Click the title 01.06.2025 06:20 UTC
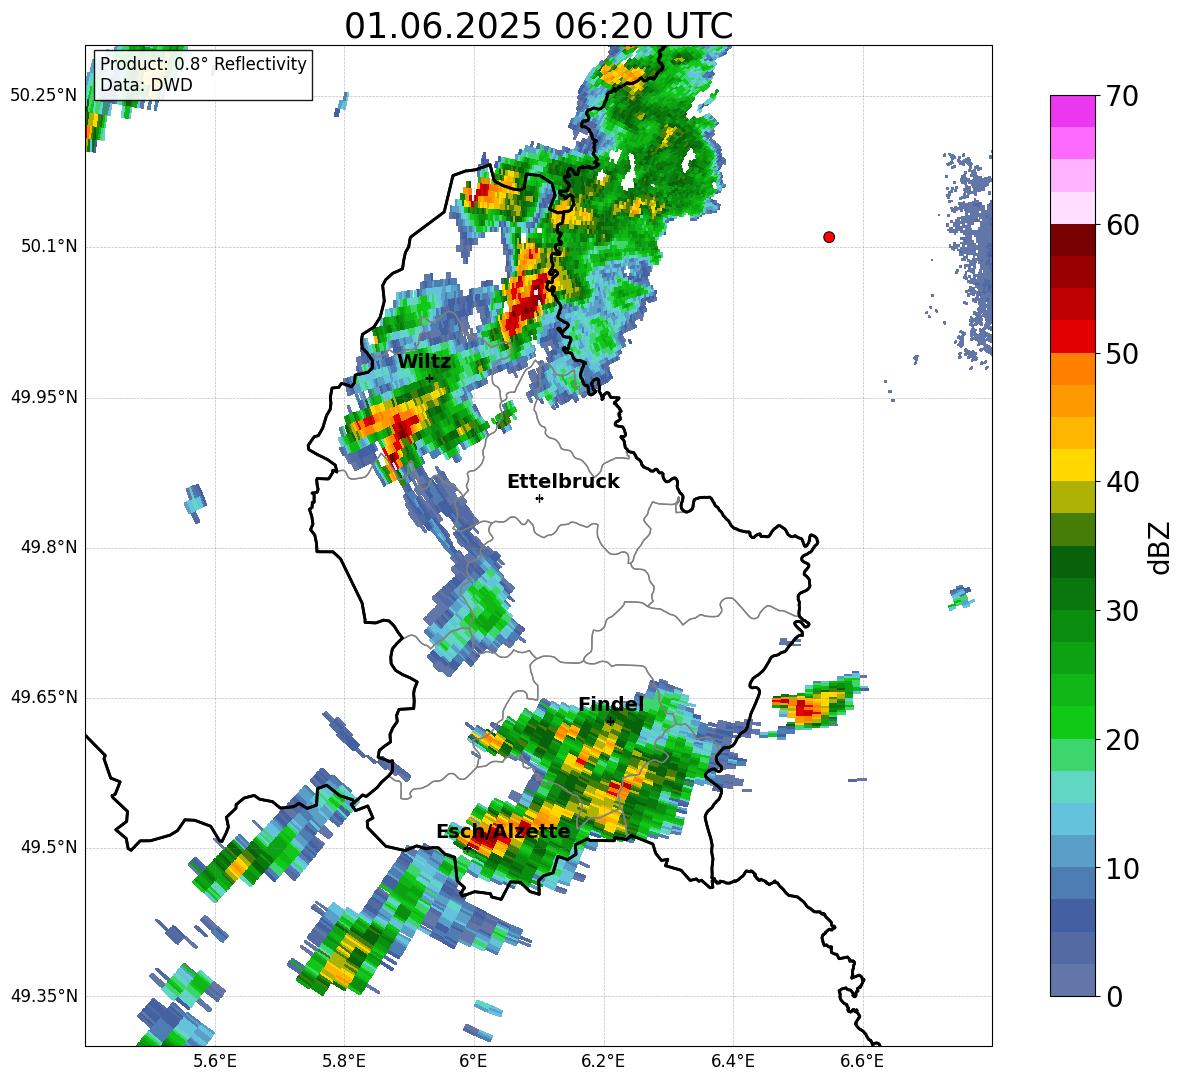Image resolution: width=1184 pixels, height=1081 pixels. click(538, 26)
